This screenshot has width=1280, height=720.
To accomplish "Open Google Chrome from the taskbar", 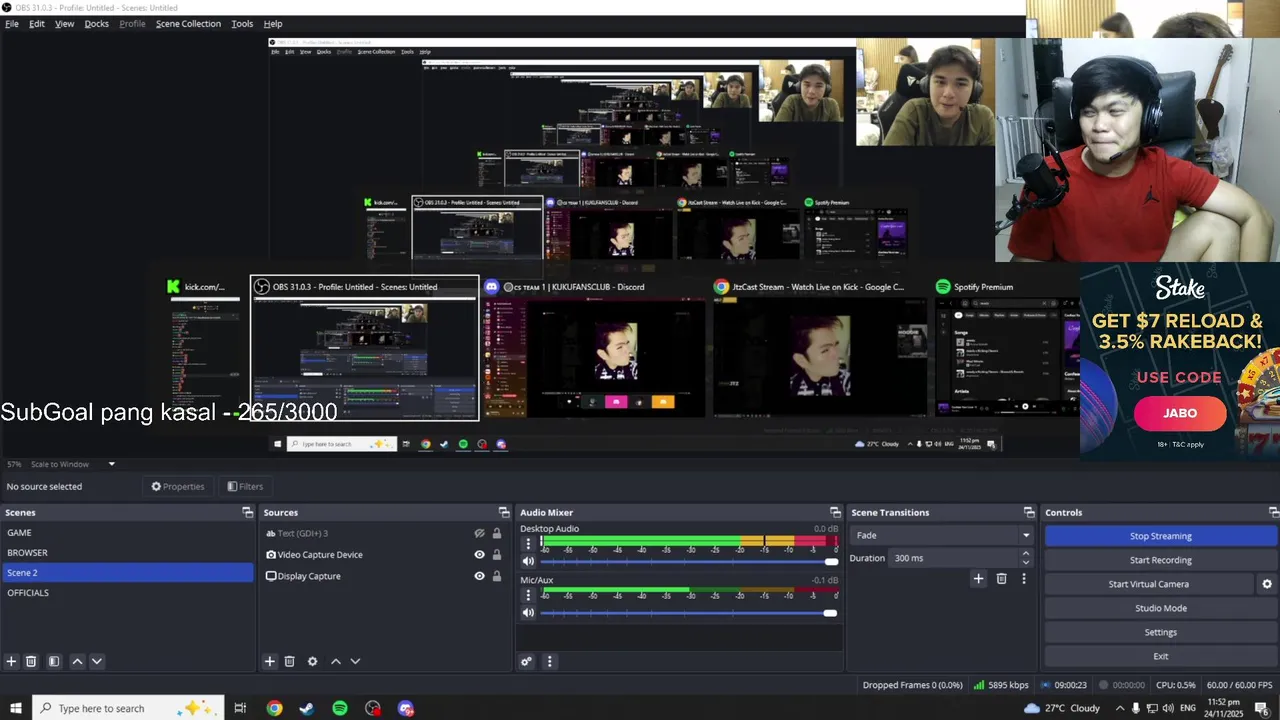I will click(274, 708).
